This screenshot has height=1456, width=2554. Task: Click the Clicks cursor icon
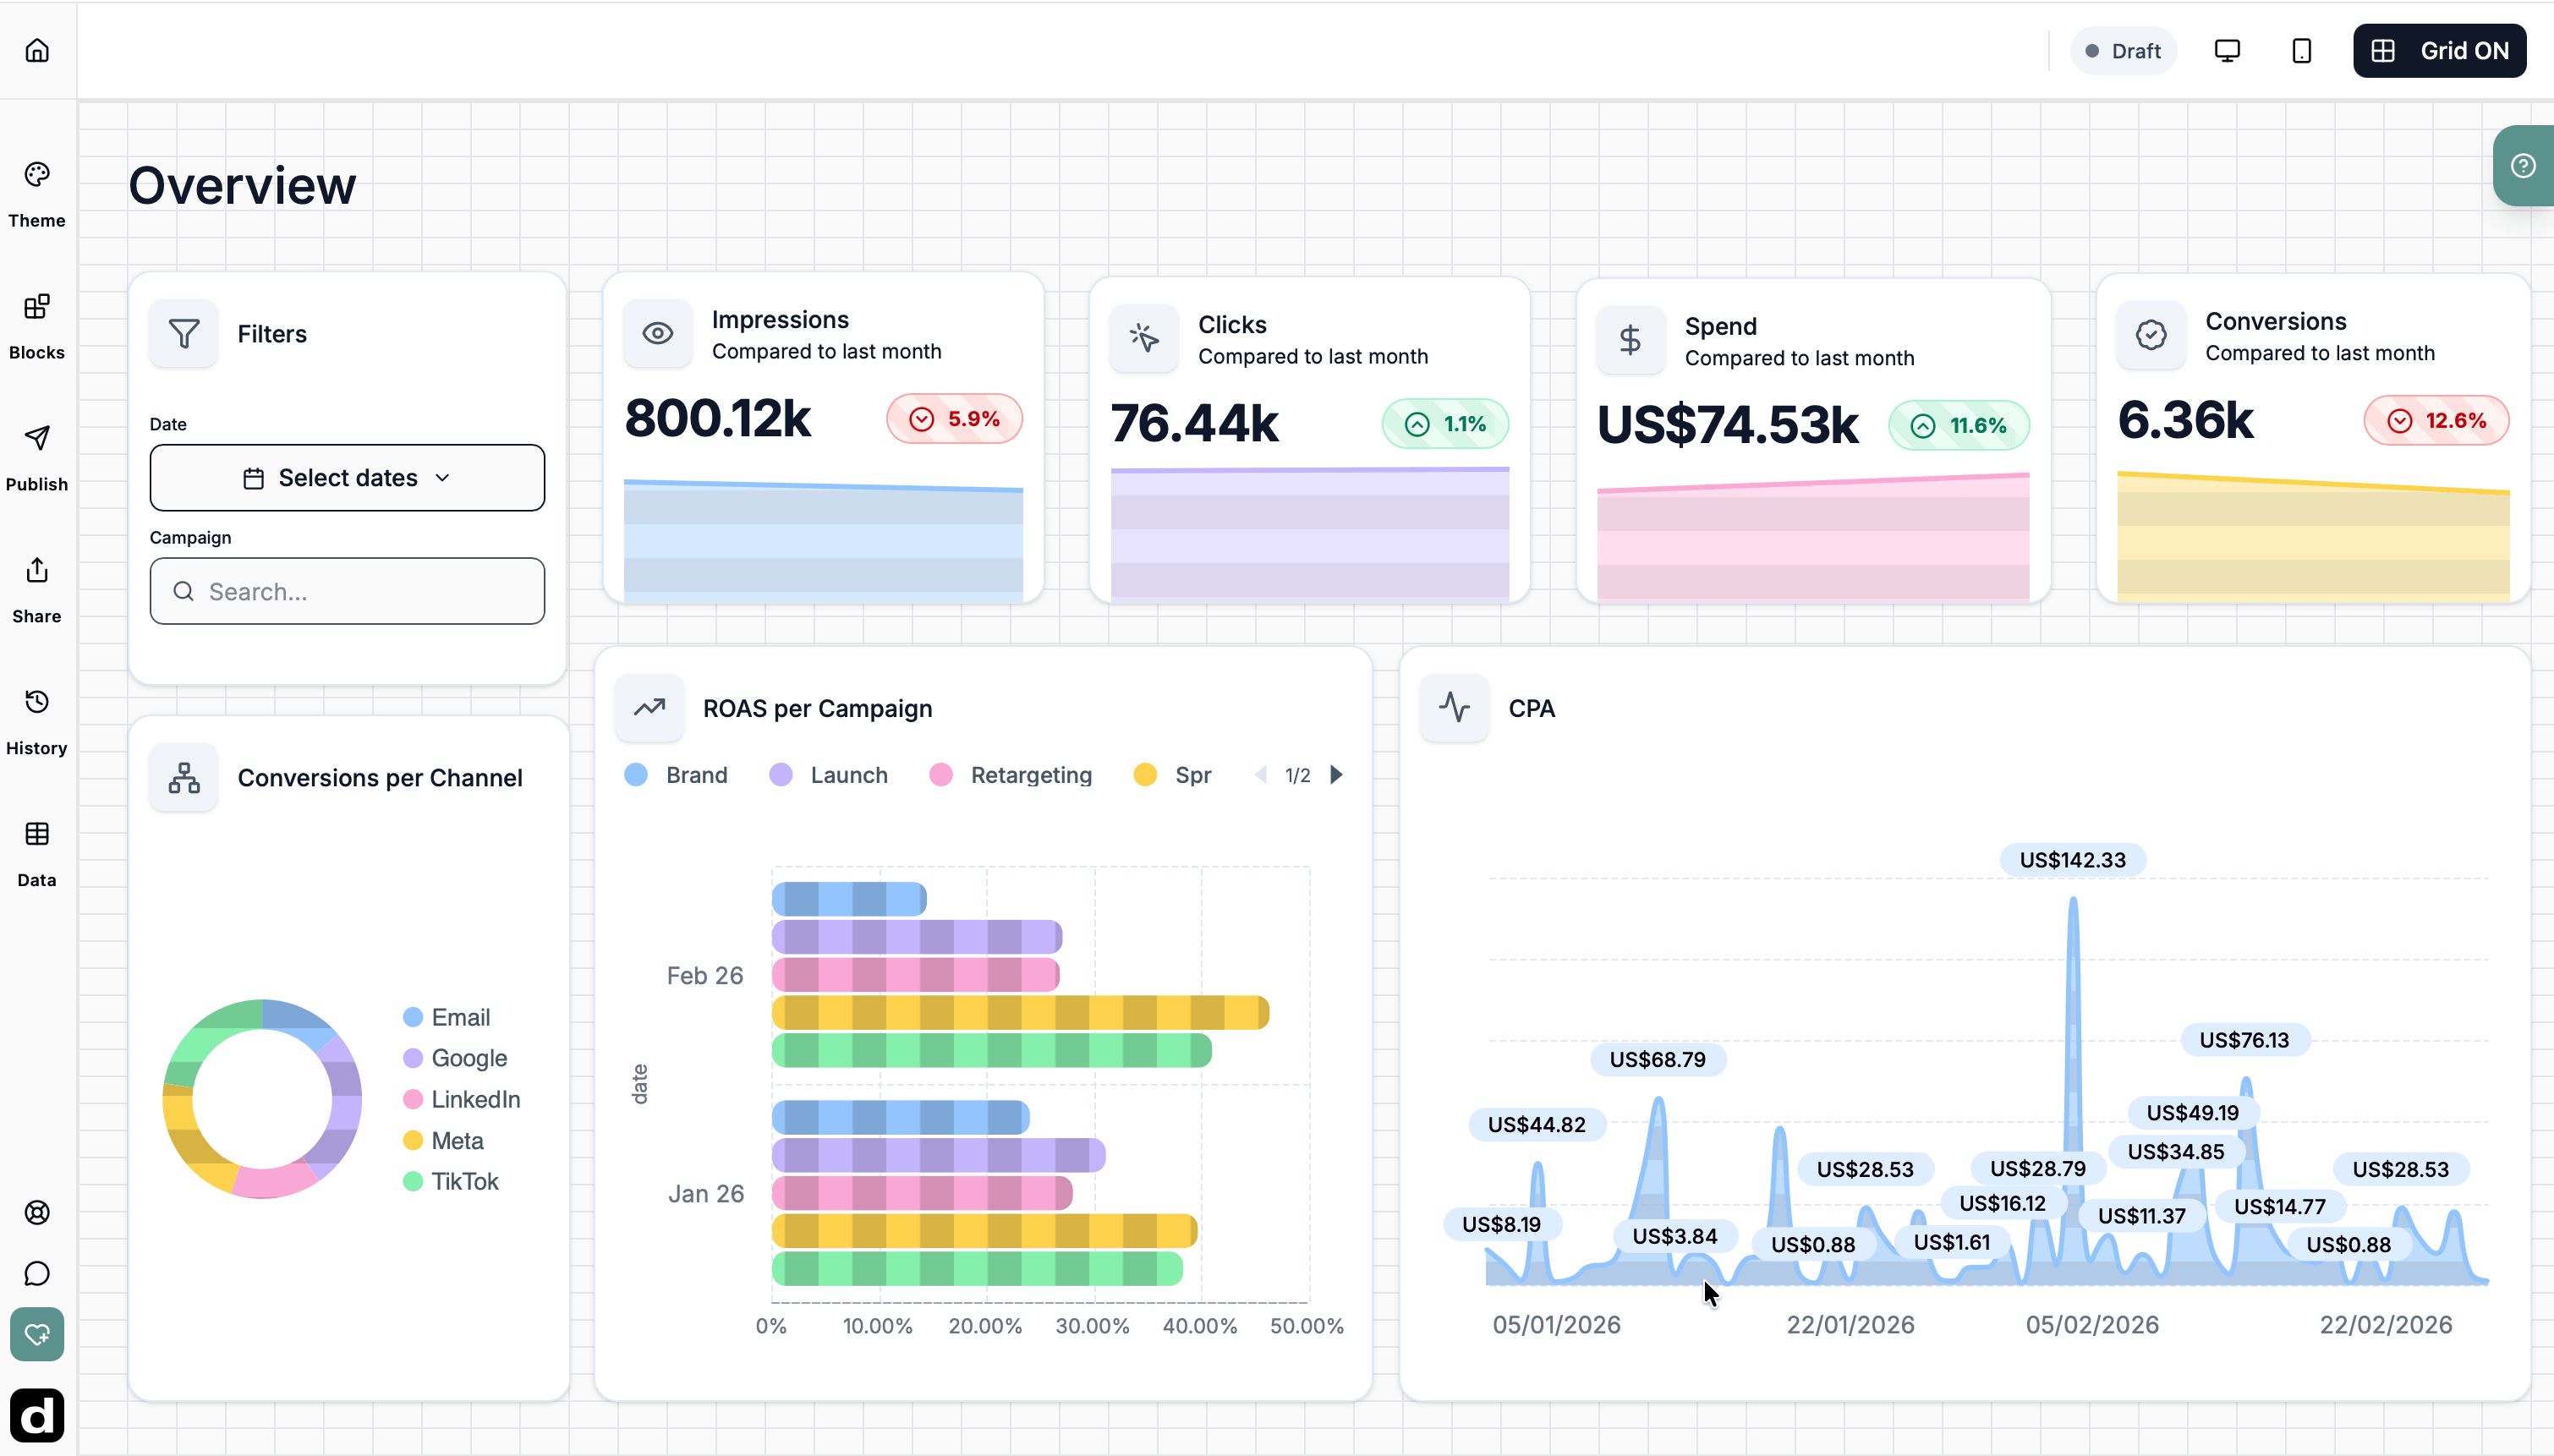[1144, 339]
